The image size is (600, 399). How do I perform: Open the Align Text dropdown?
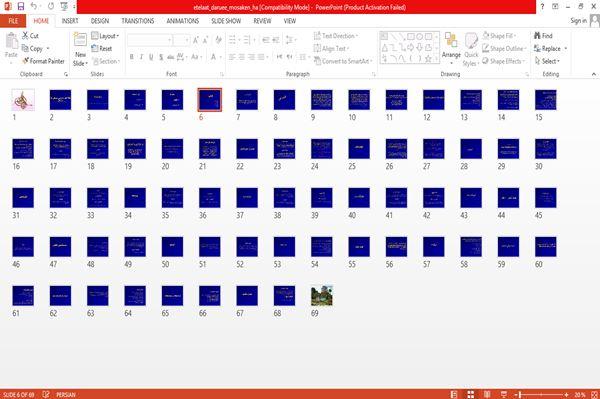tap(331, 48)
